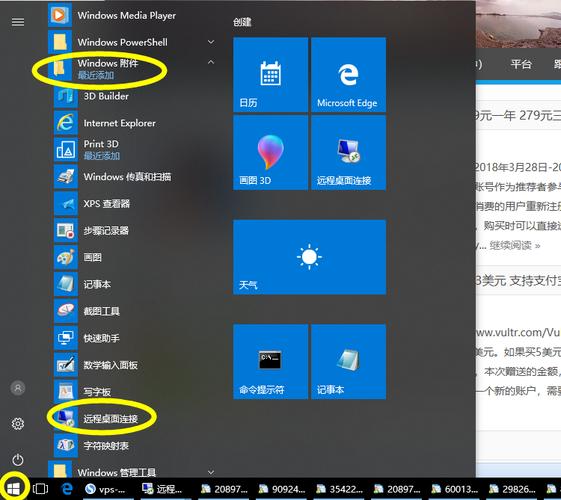561x500 pixels.
Task: Switch to the 90924... taskbar window
Action: tap(282, 489)
